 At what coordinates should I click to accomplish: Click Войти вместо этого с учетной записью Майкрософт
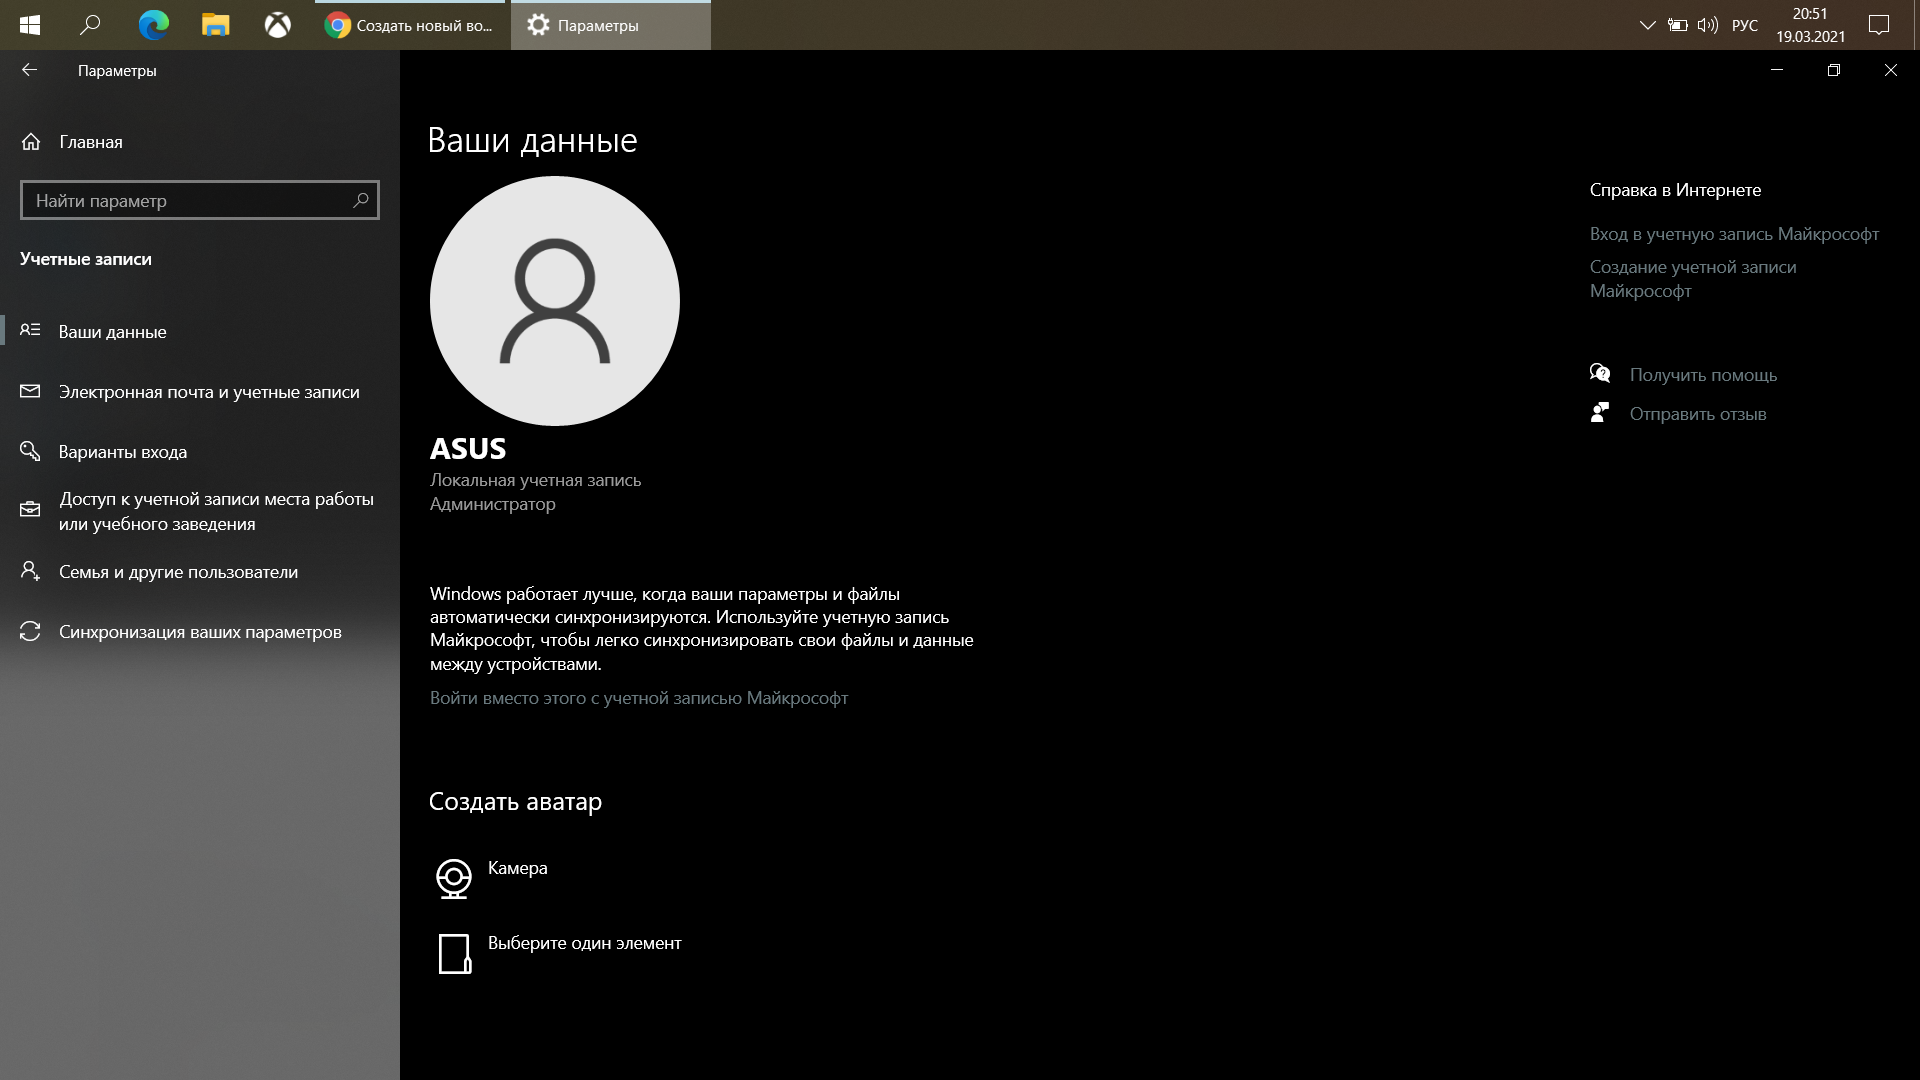[639, 698]
